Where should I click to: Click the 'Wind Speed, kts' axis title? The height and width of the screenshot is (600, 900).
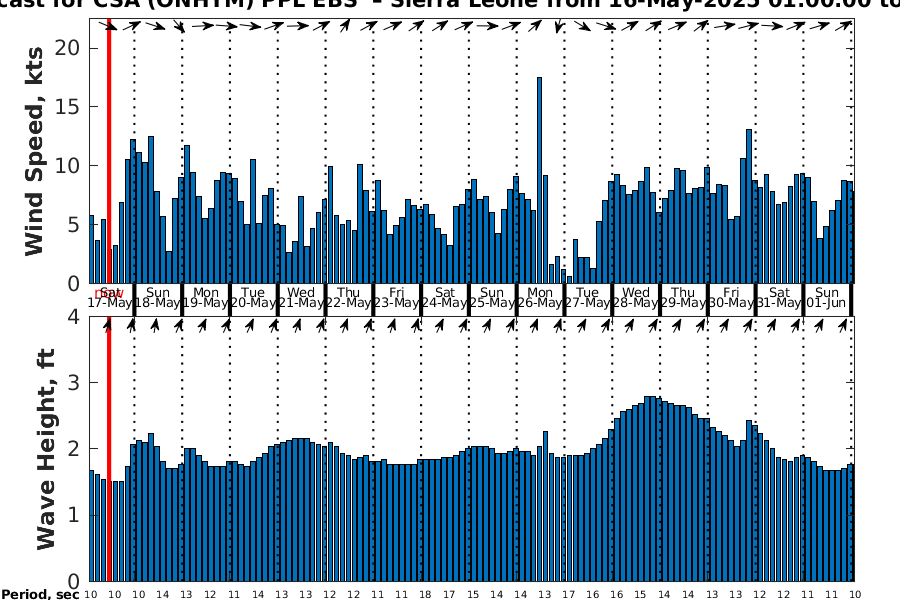point(34,151)
